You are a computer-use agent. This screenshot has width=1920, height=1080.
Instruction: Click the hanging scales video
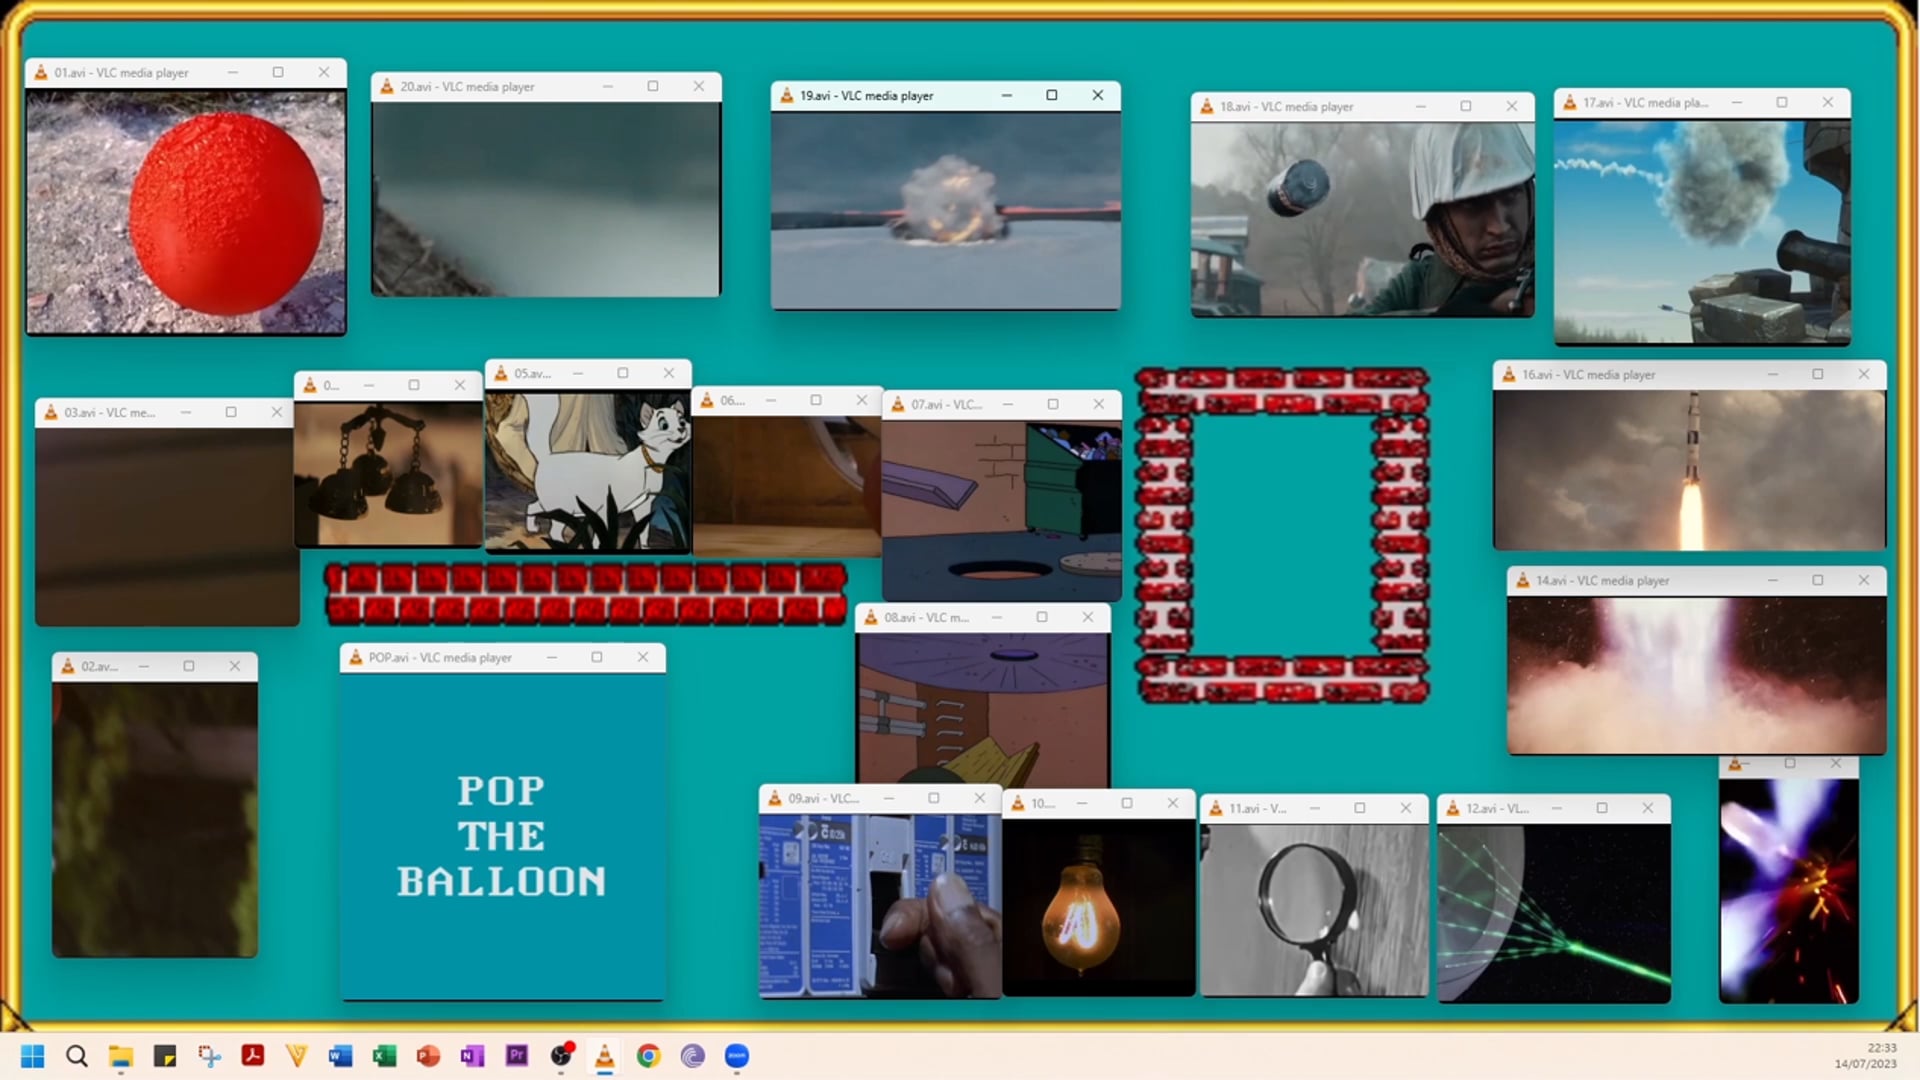389,473
